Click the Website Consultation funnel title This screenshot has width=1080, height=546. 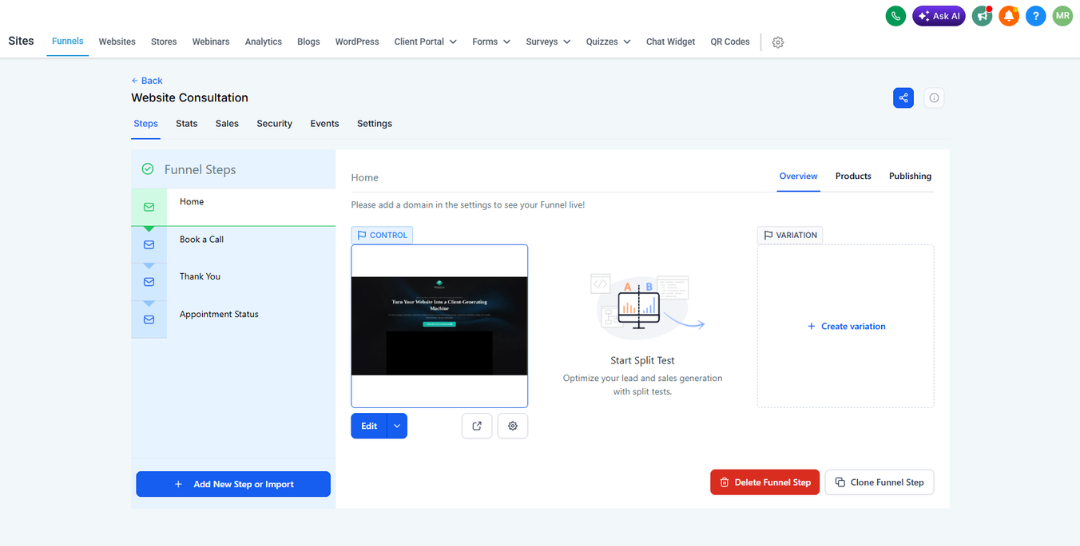[189, 98]
